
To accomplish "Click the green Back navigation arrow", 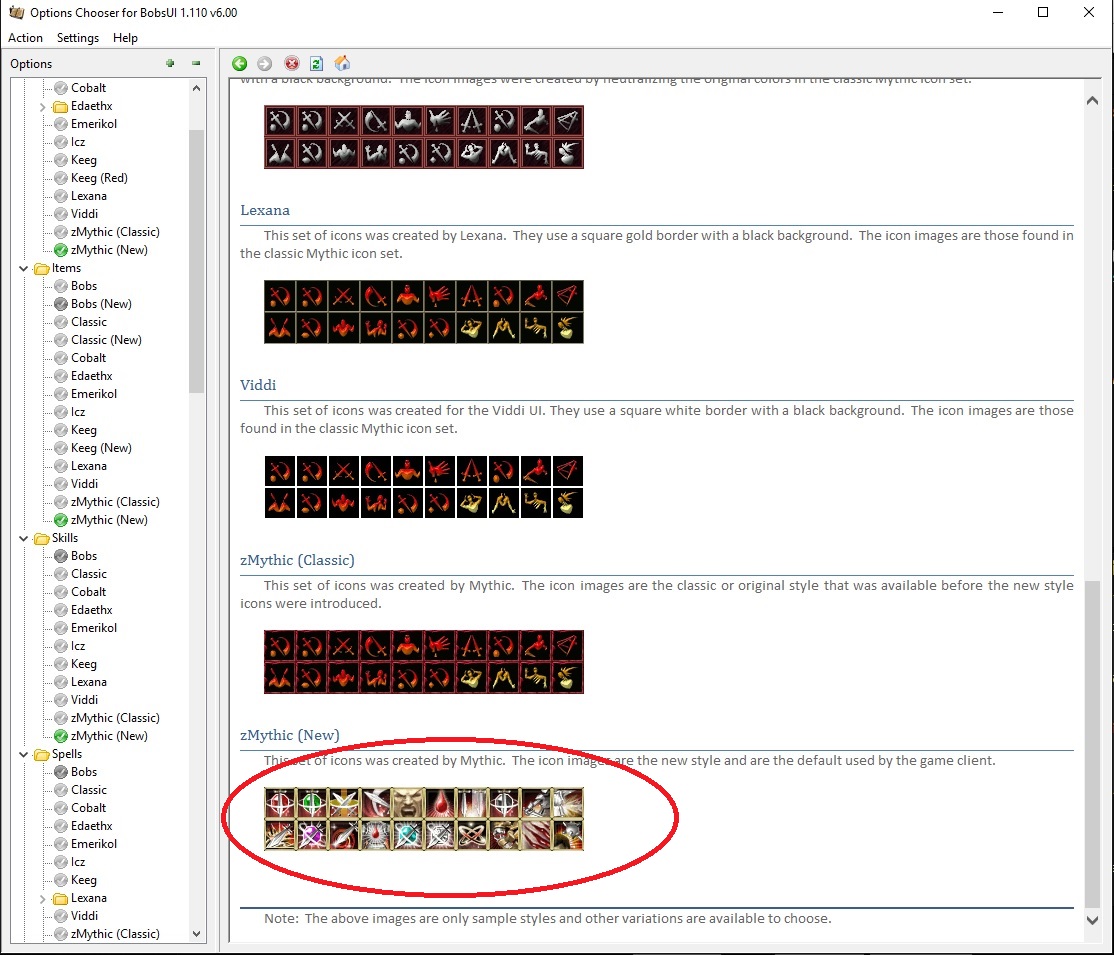I will [240, 63].
